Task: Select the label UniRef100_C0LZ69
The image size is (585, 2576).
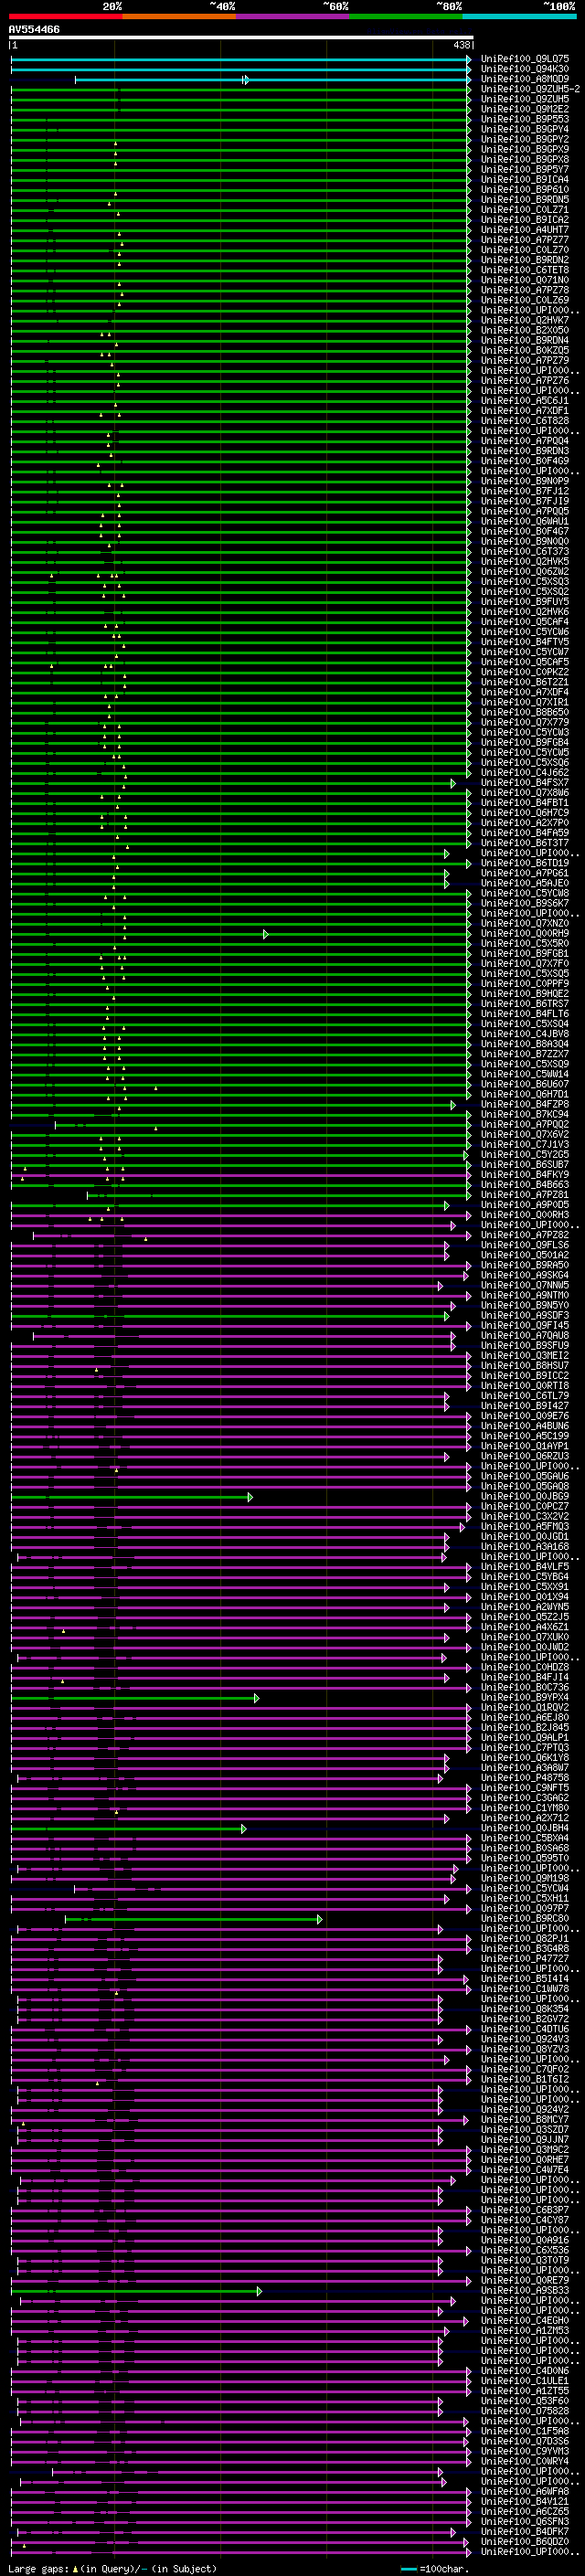Action: pyautogui.click(x=524, y=300)
